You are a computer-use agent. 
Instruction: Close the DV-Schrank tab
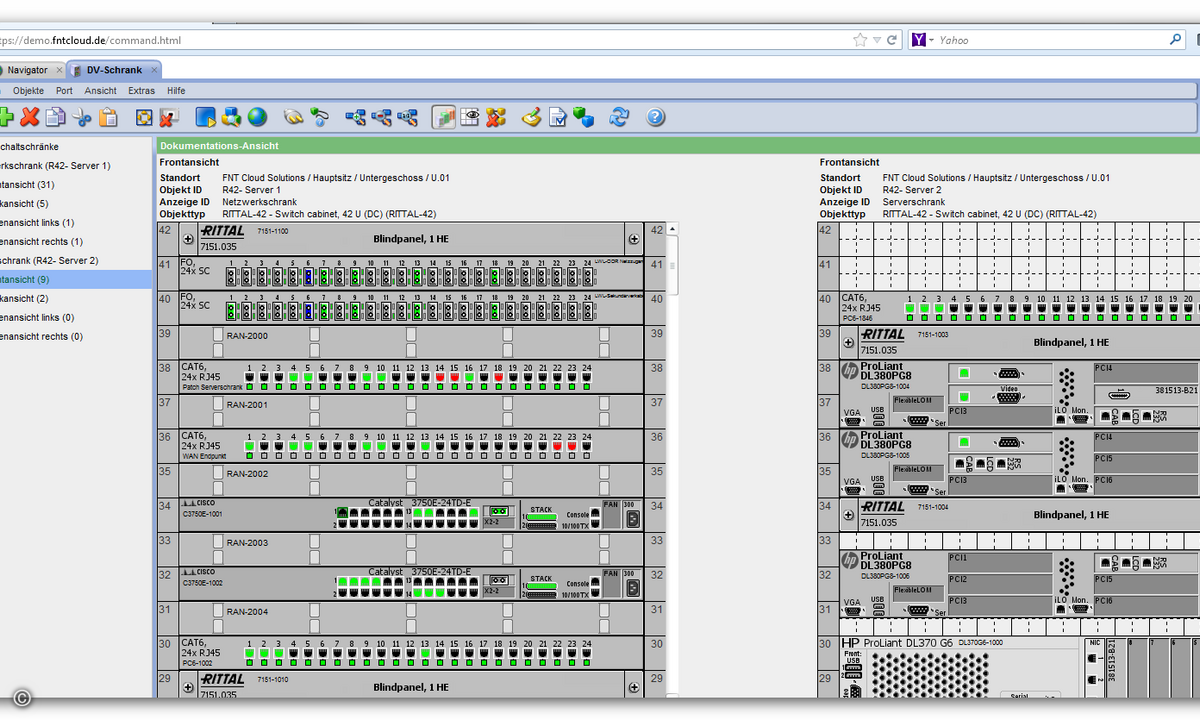point(153,70)
